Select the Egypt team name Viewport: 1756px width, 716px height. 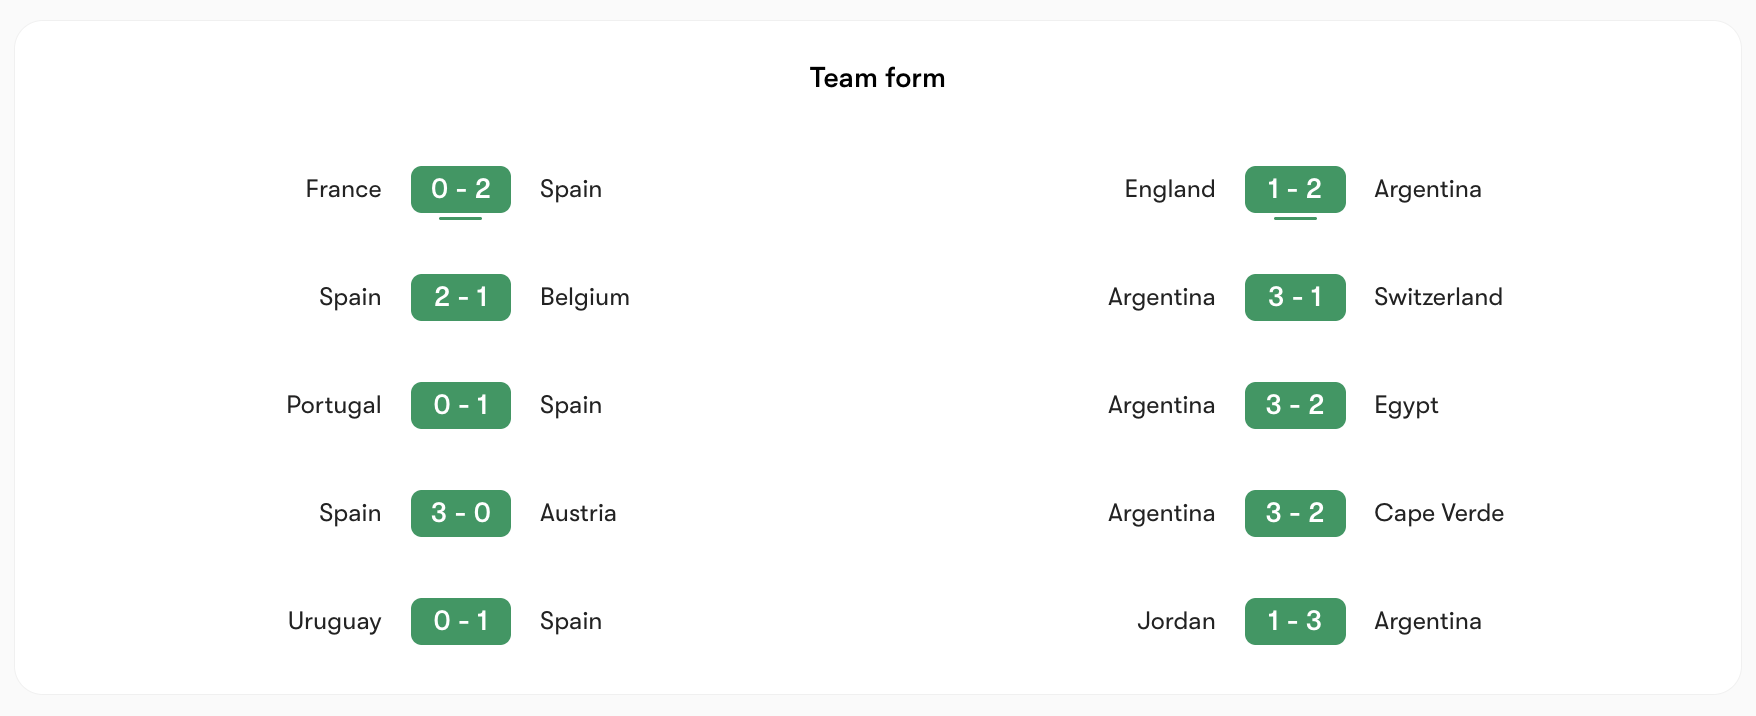coord(1406,405)
